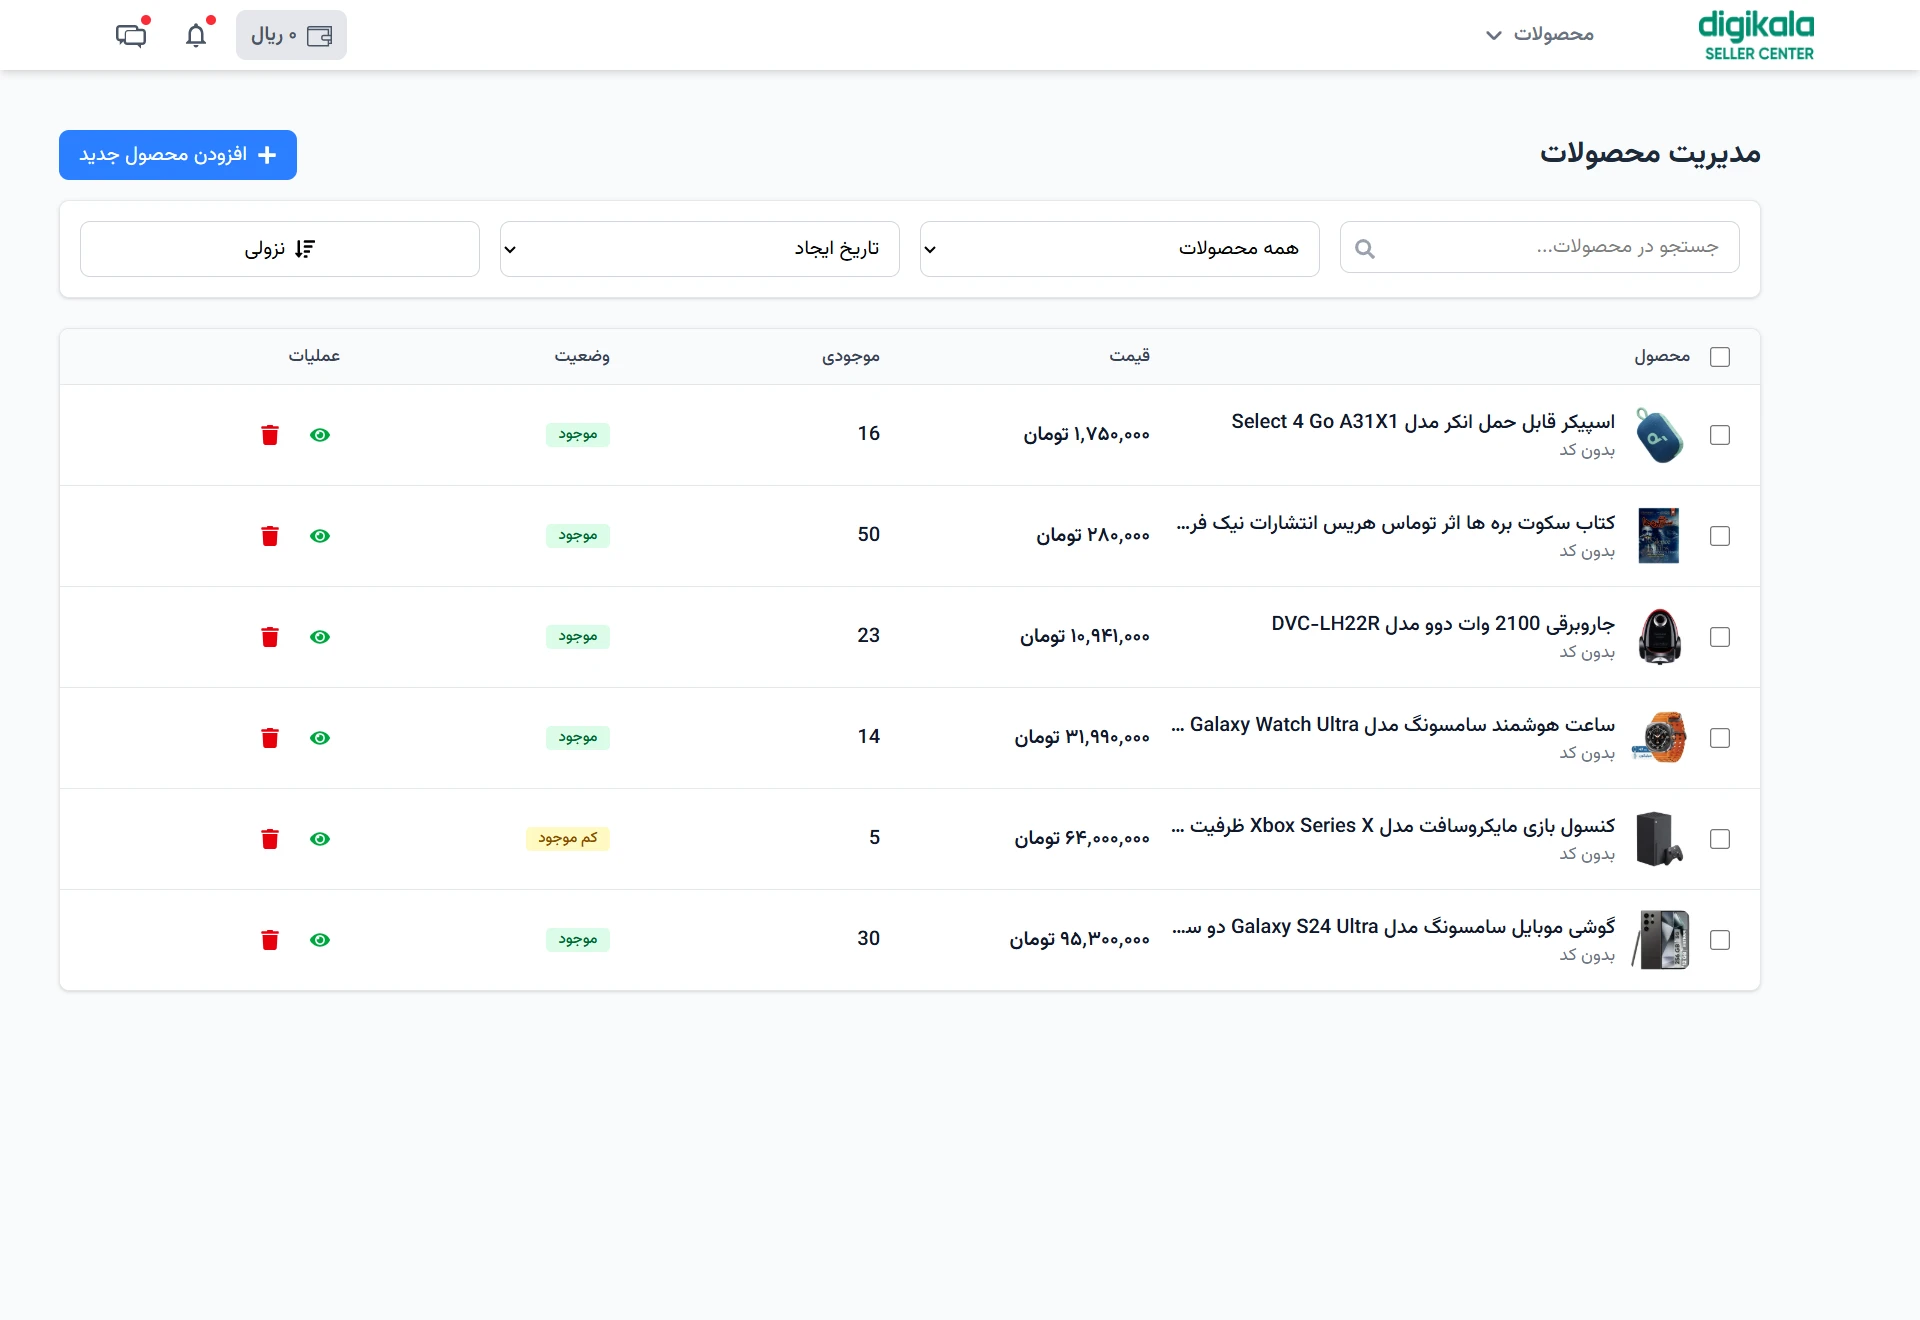Click the Digikala Seller Center logo
The image size is (1920, 1320).
click(1757, 36)
